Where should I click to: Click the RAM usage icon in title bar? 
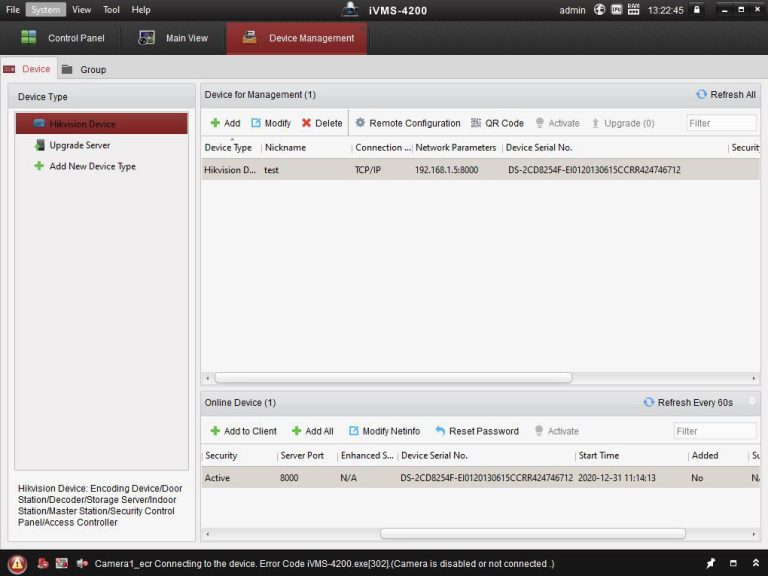[x=633, y=9]
